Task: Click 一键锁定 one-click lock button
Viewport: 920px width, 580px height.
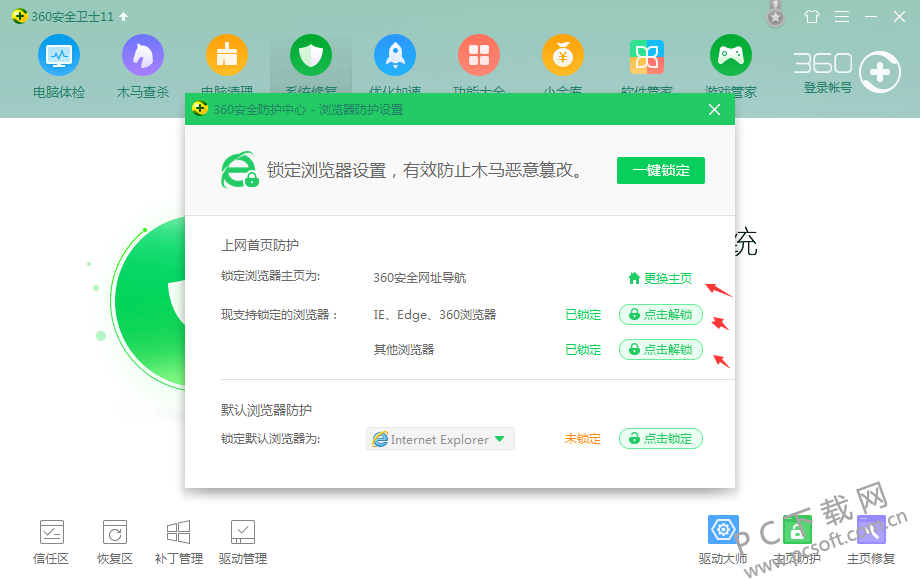Action: click(x=661, y=171)
